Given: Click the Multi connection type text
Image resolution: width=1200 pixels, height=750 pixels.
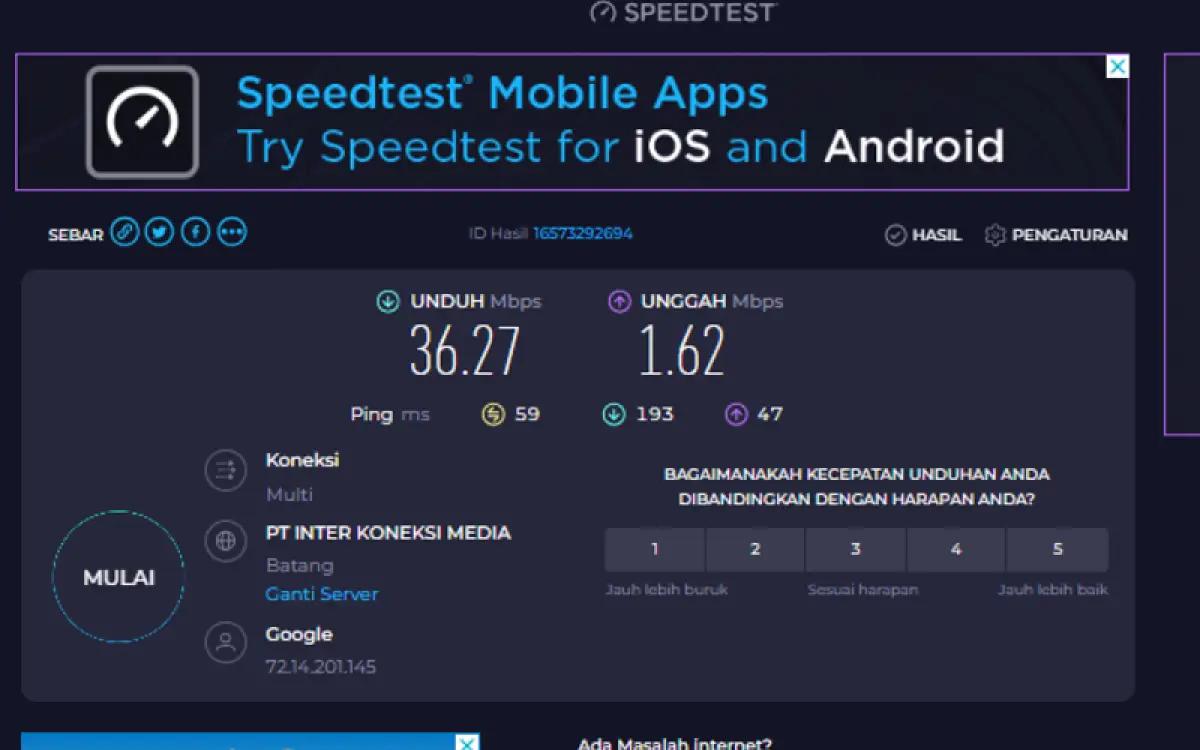Looking at the screenshot, I should point(289,494).
